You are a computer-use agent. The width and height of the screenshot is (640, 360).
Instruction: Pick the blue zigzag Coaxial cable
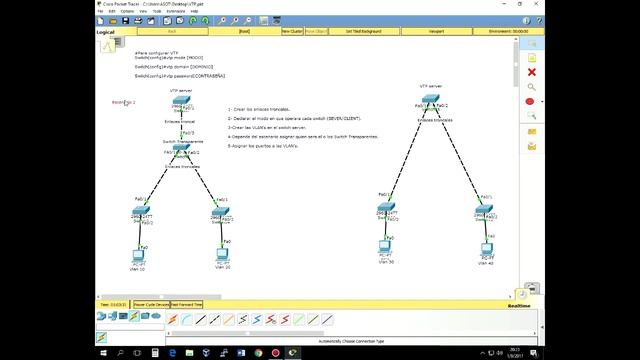click(257, 319)
